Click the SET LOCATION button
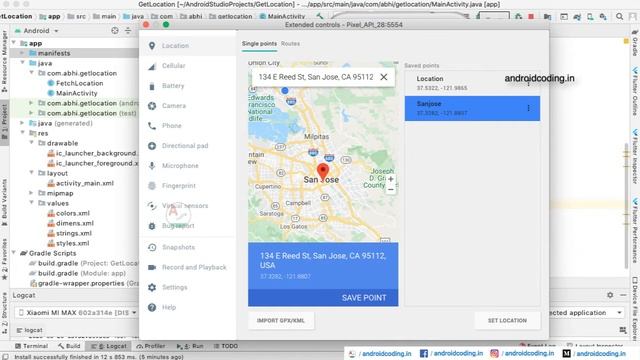Image resolution: width=640 pixels, height=360 pixels. pos(507,321)
